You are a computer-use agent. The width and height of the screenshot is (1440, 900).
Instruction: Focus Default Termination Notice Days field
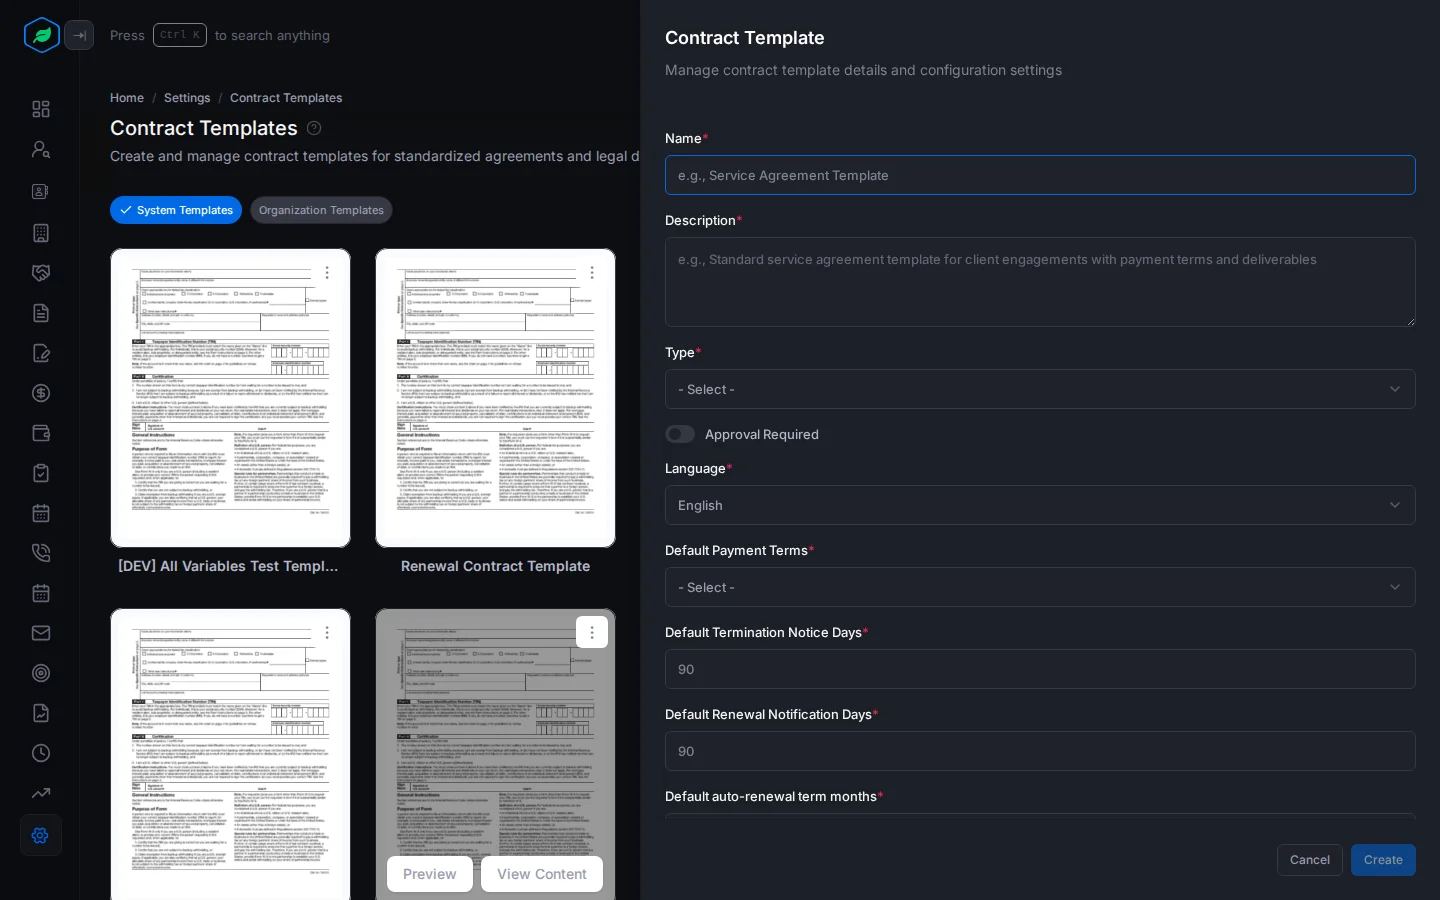1040,669
